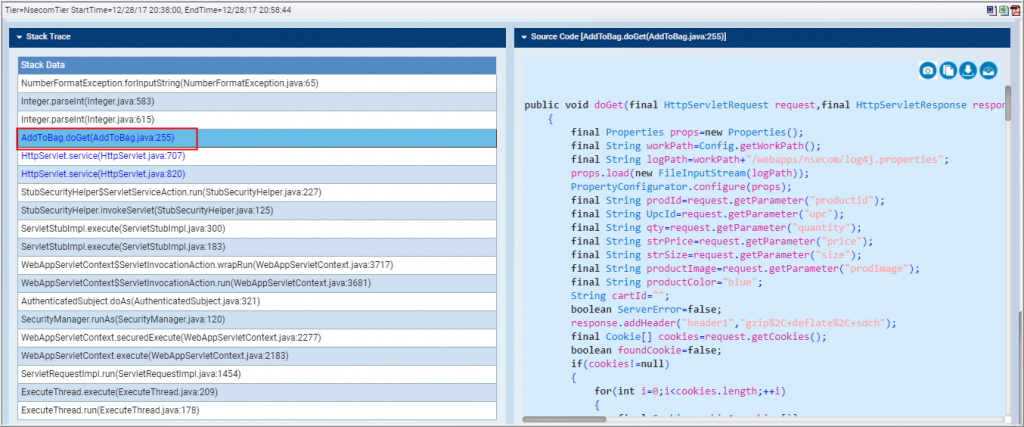Select ServletStubImpl.execute(ServletStubImpl.java:183) row
The image size is (1024, 427).
pos(257,247)
